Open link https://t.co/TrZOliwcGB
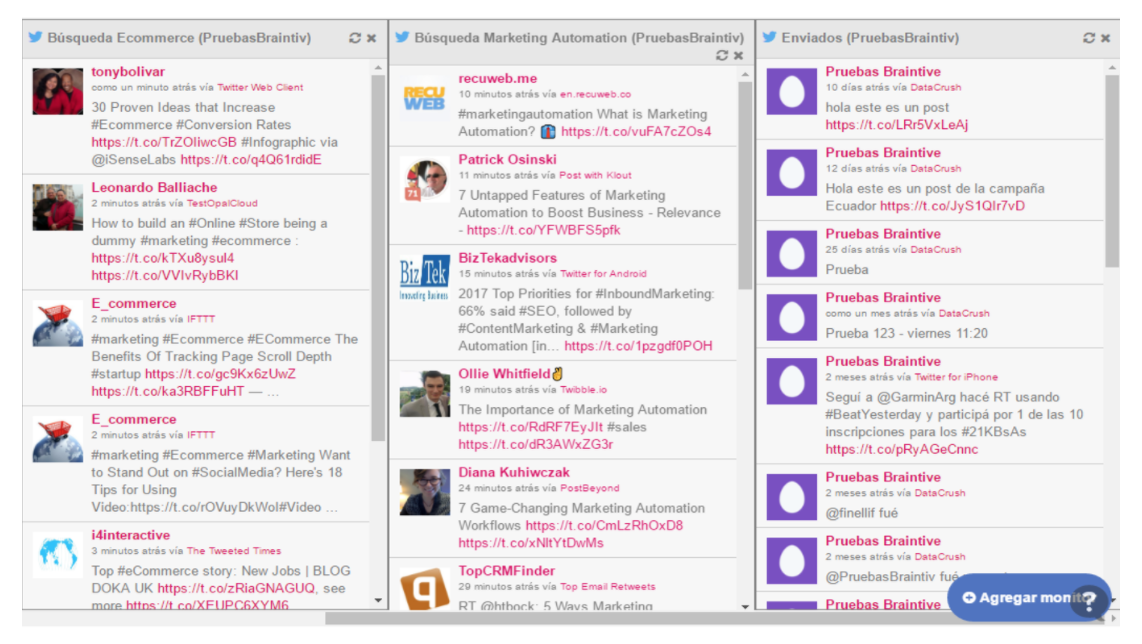1142x644 pixels. 164,142
